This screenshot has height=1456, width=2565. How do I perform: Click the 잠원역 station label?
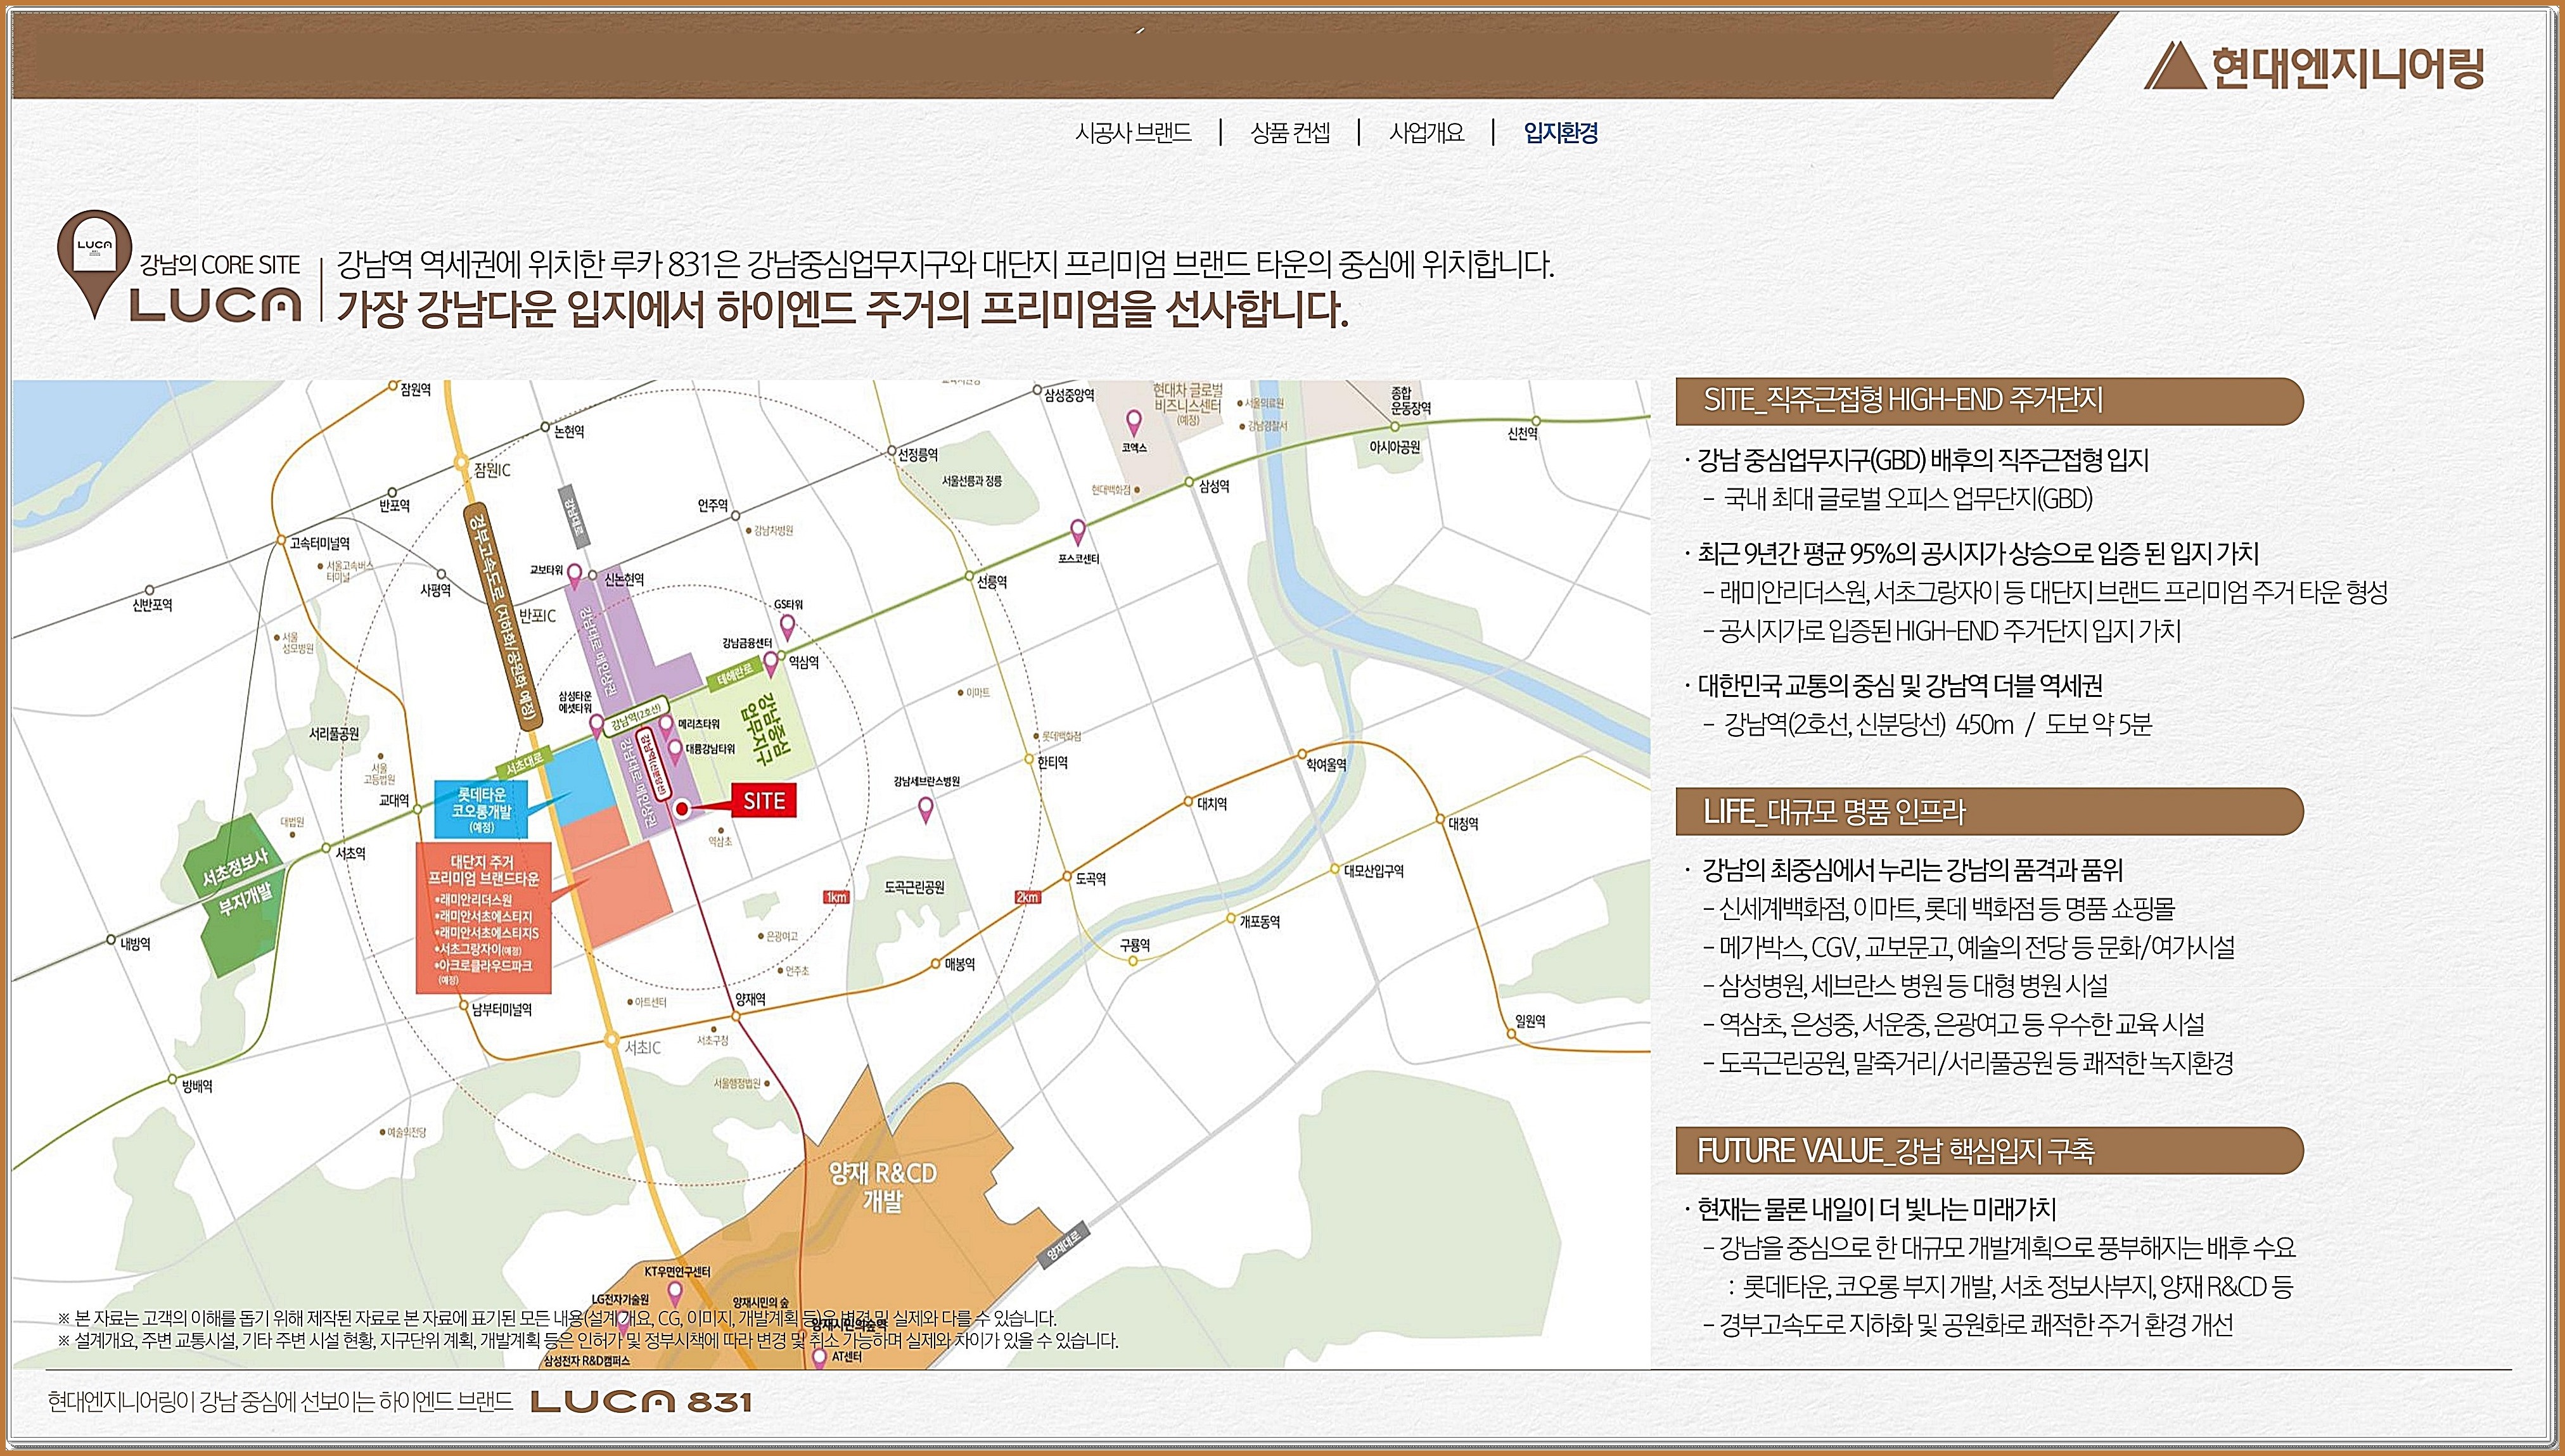coord(415,389)
